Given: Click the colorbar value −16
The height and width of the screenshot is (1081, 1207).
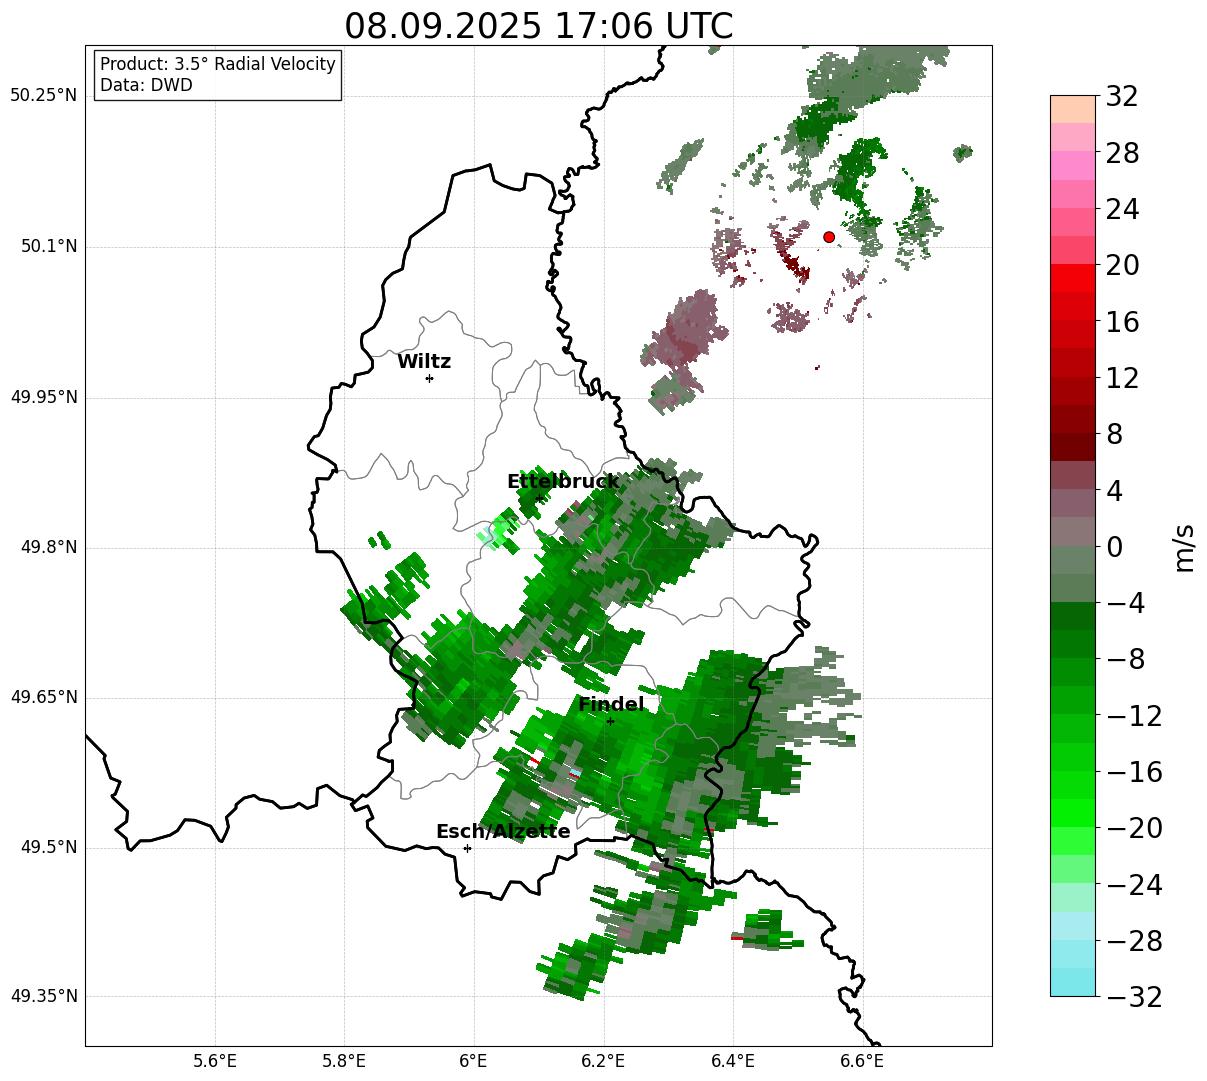Looking at the screenshot, I should pyautogui.click(x=1134, y=773).
